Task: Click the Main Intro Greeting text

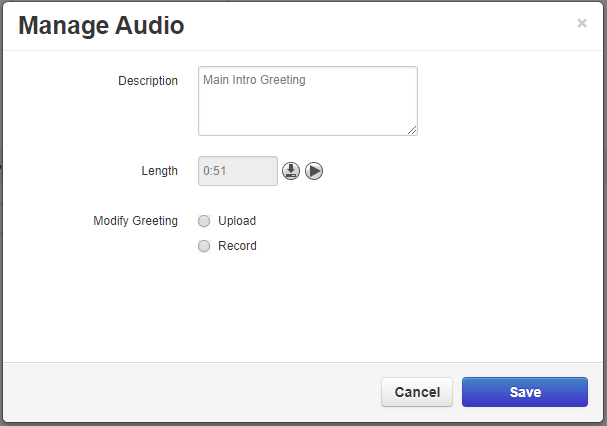Action: pos(254,80)
